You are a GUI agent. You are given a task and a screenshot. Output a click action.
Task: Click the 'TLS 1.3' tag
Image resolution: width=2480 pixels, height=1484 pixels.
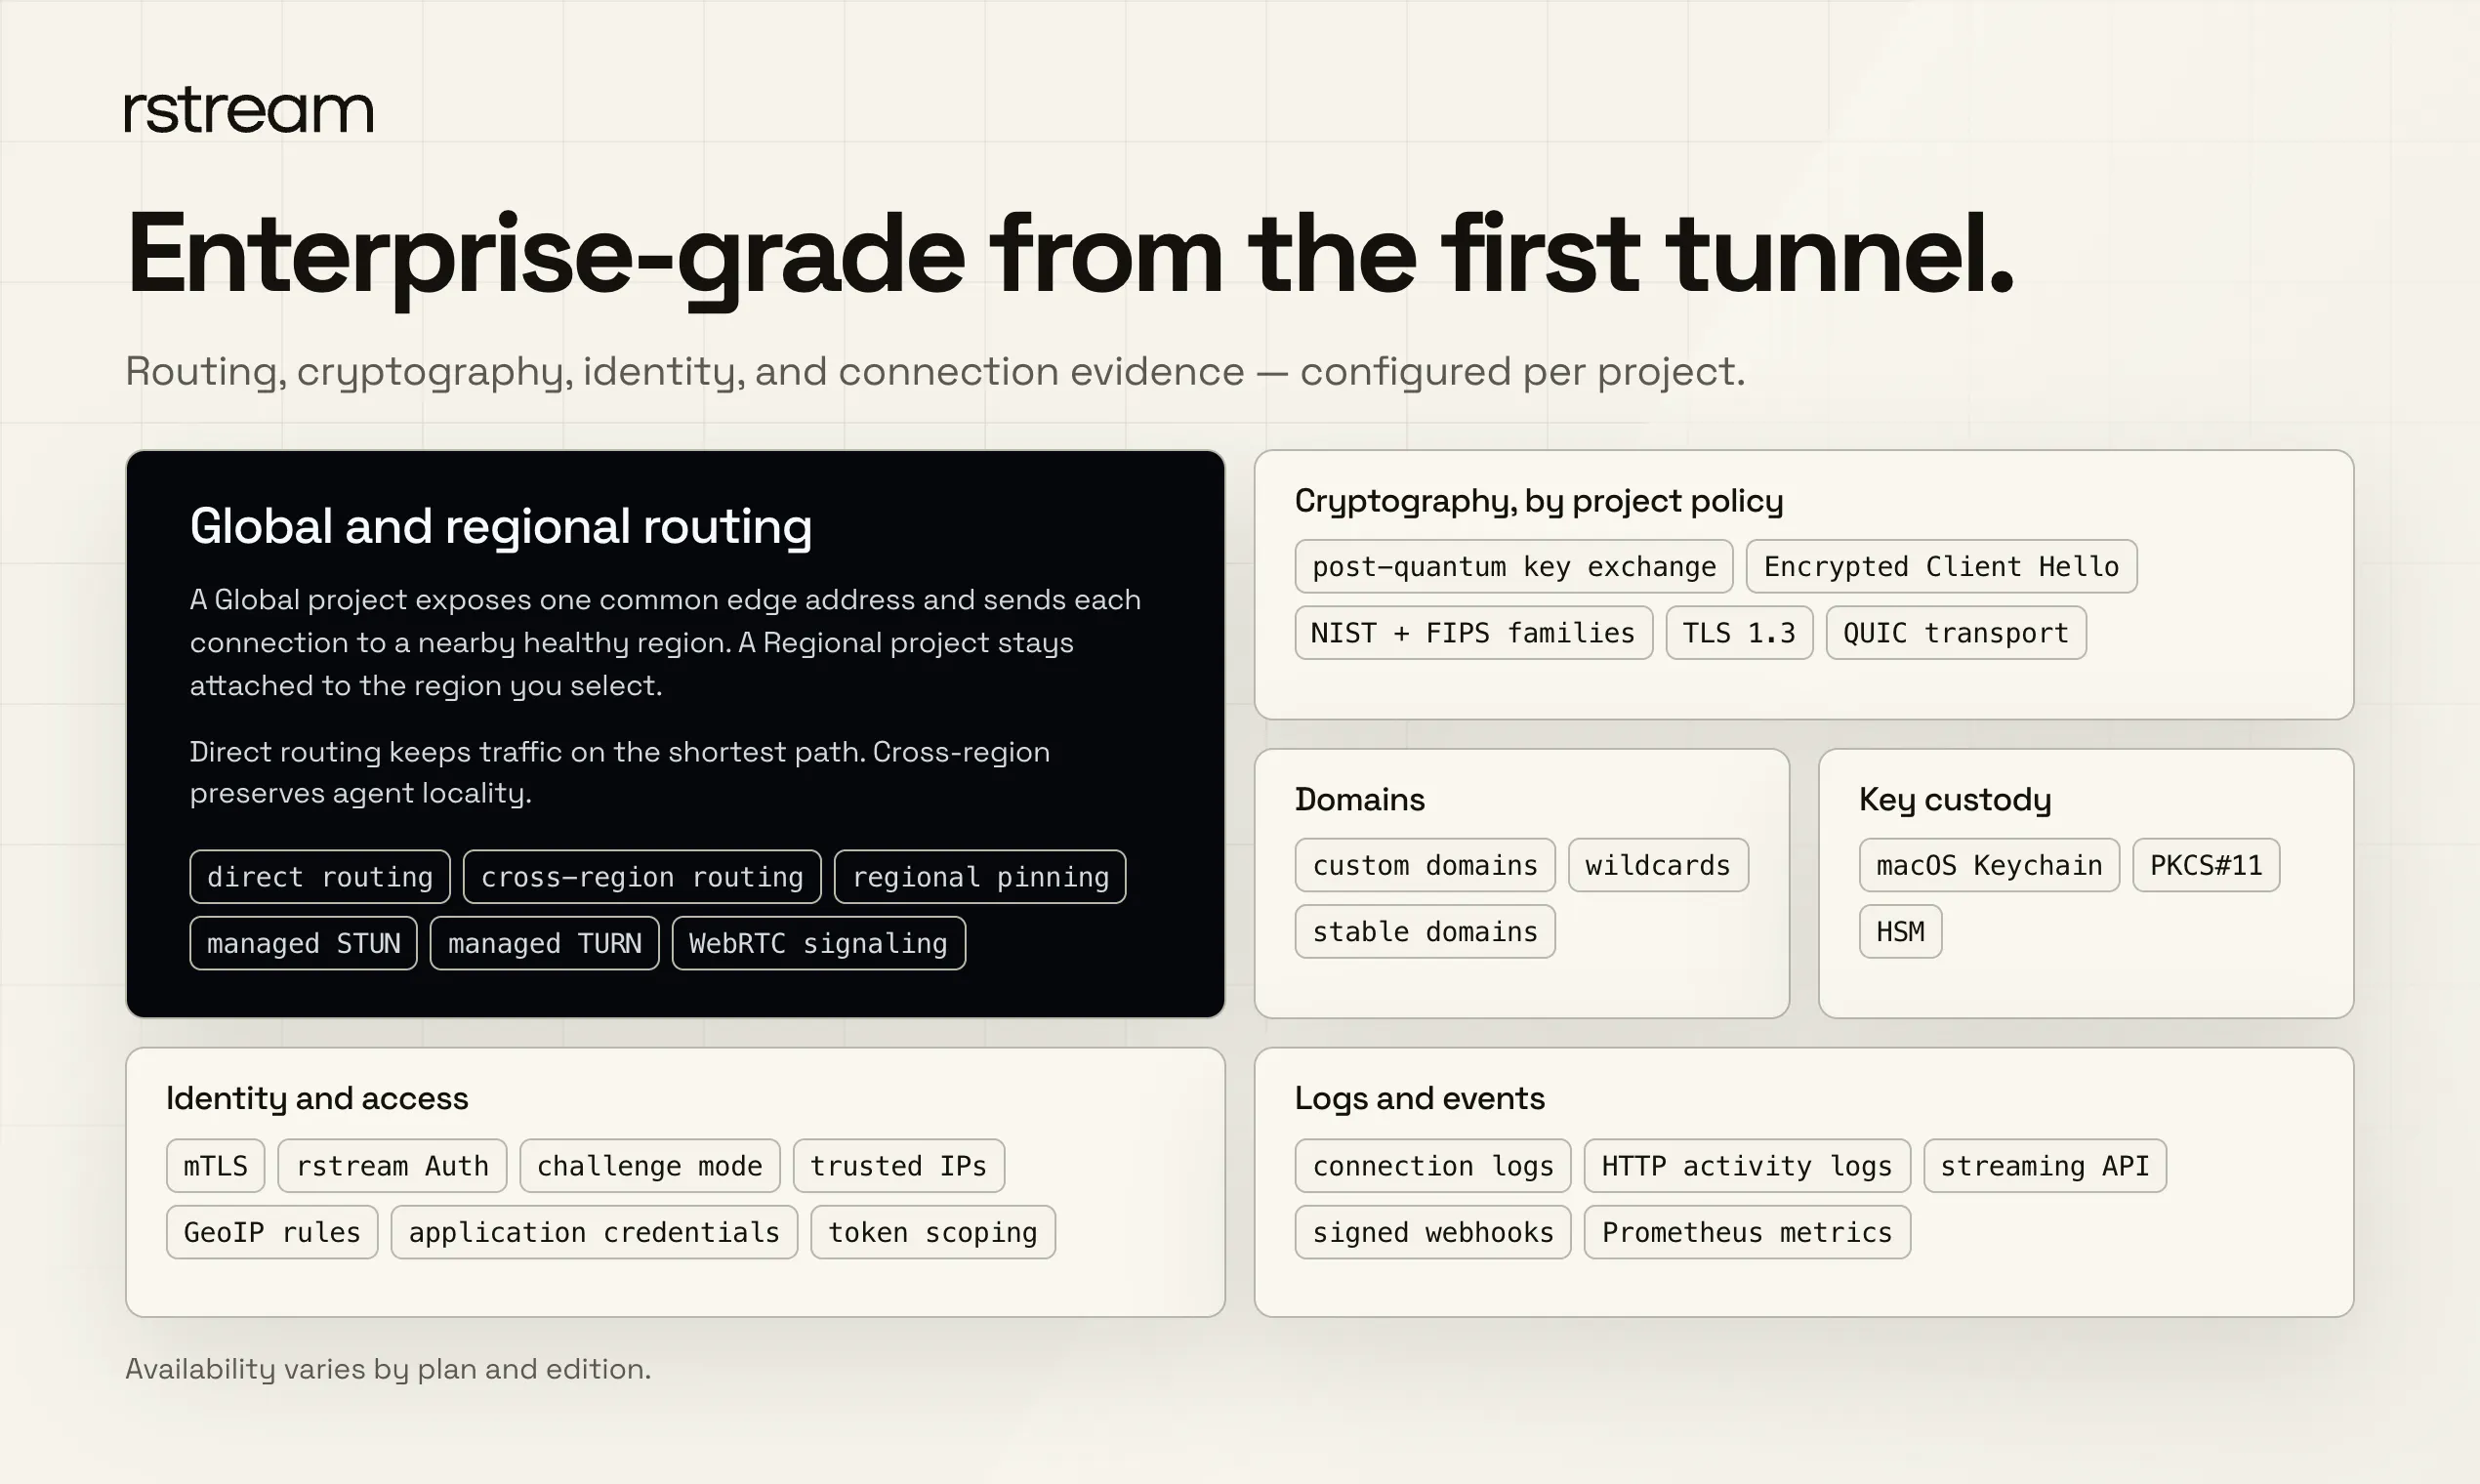coord(1740,633)
